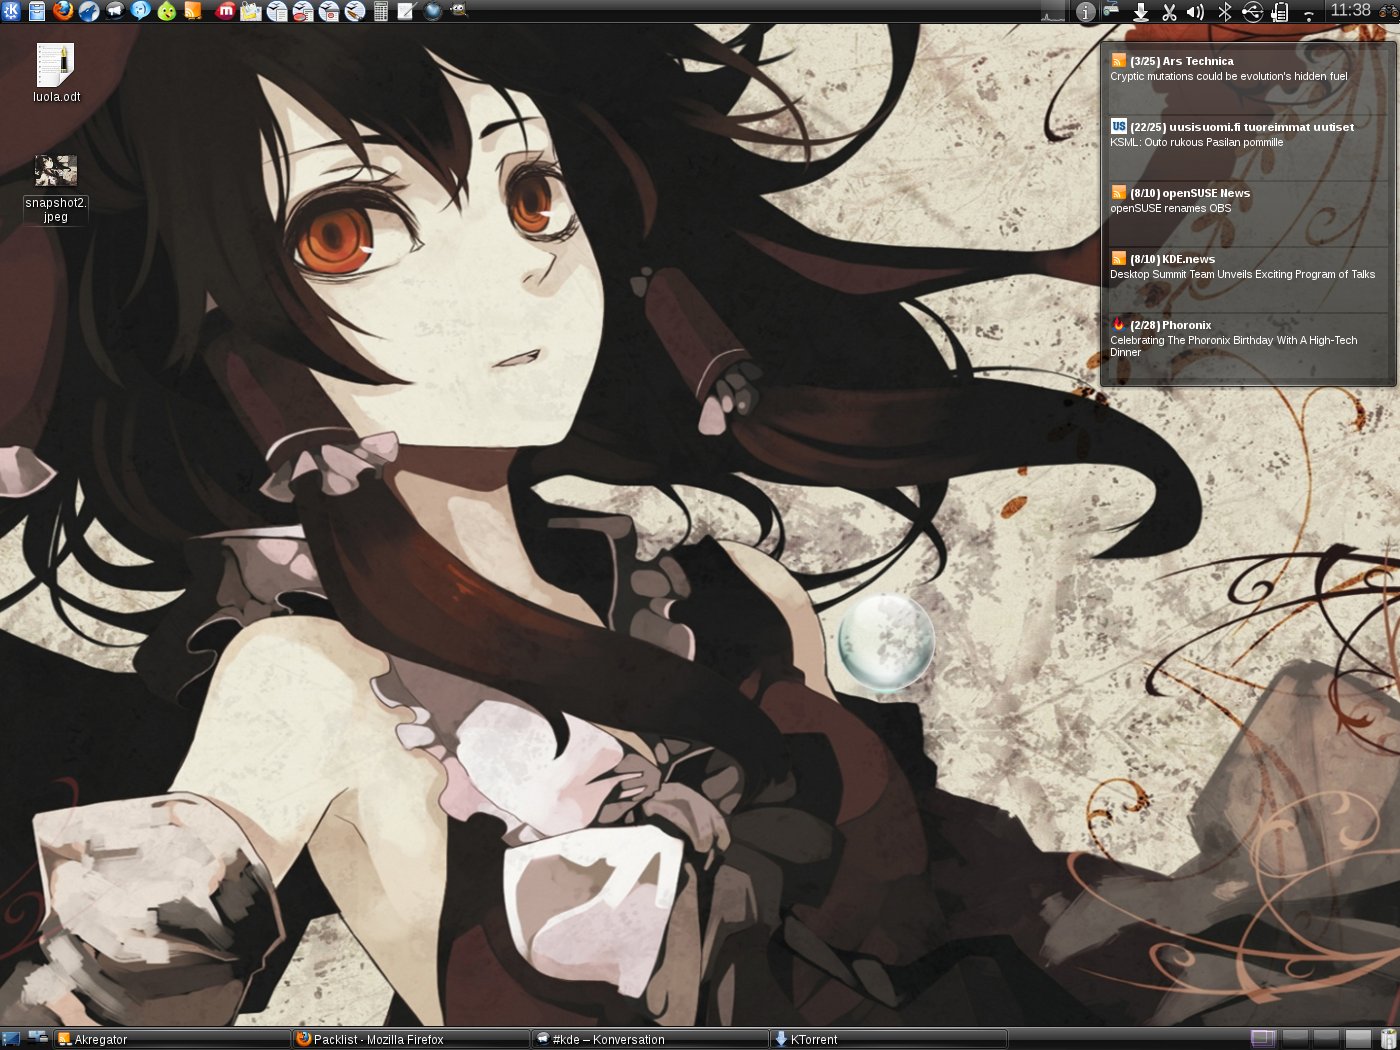Open the OpenOffice chart document launcher icon
Viewport: 1400px width, 1050px height.
303,11
